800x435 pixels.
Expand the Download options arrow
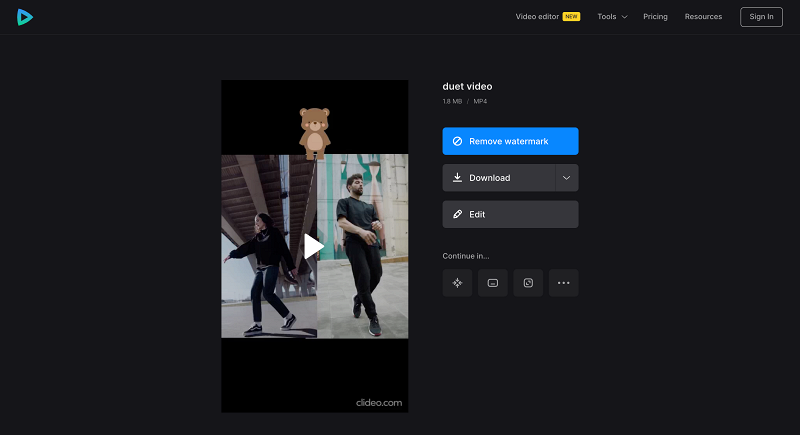pos(566,178)
